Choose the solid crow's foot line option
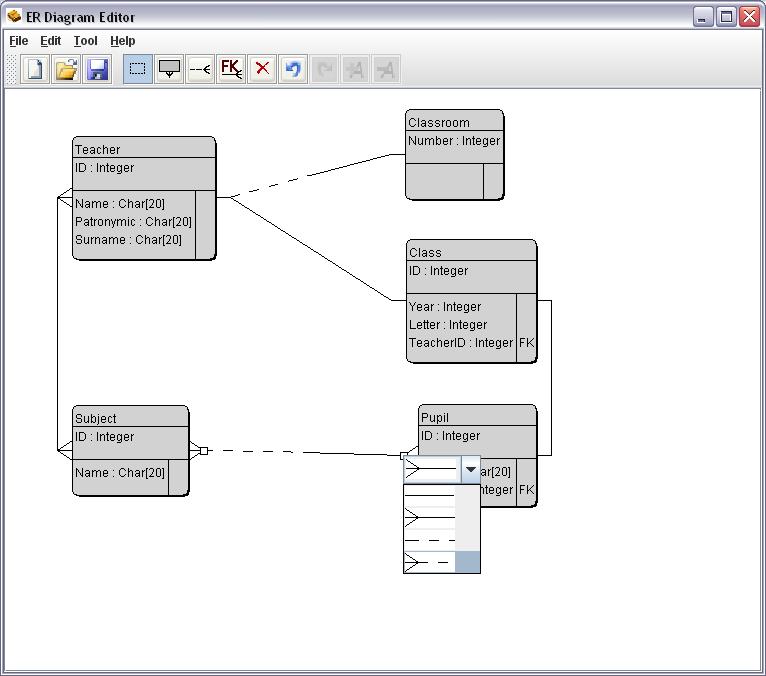This screenshot has width=766, height=676. tap(430, 517)
